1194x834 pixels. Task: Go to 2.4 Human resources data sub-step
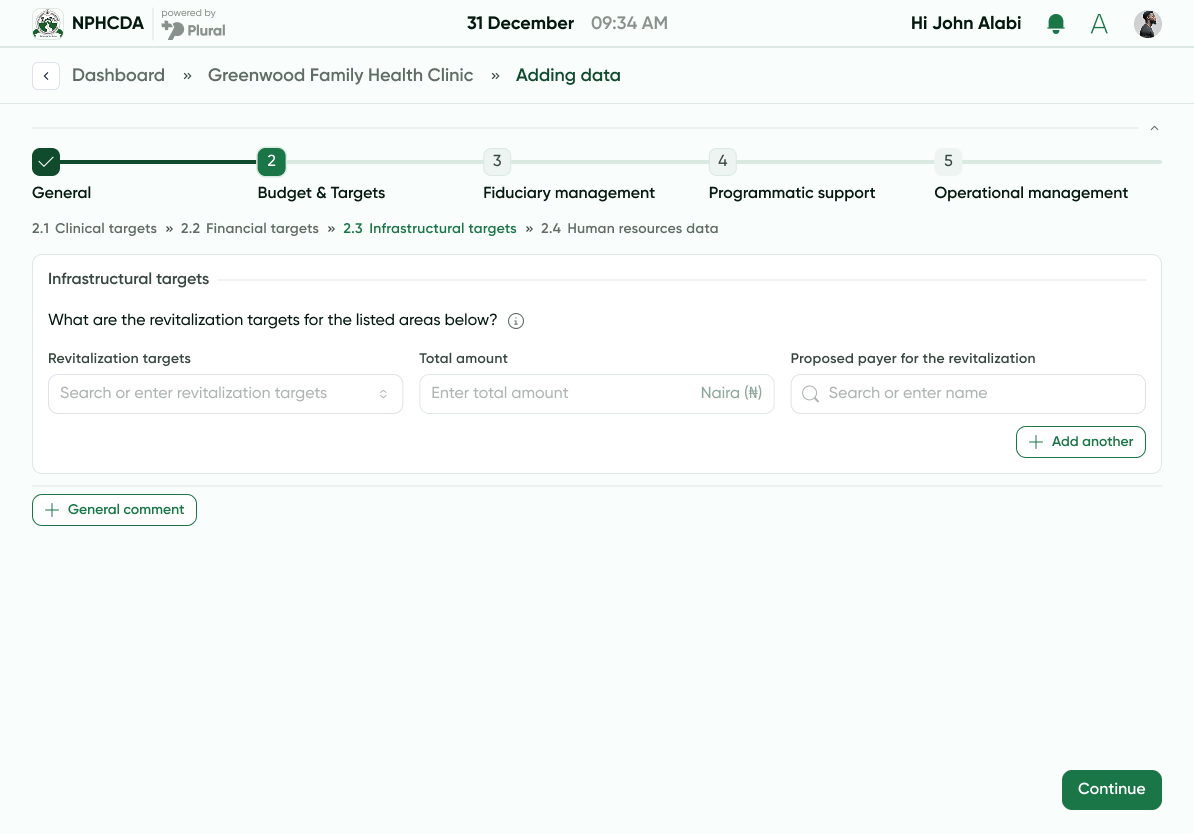pyautogui.click(x=630, y=228)
